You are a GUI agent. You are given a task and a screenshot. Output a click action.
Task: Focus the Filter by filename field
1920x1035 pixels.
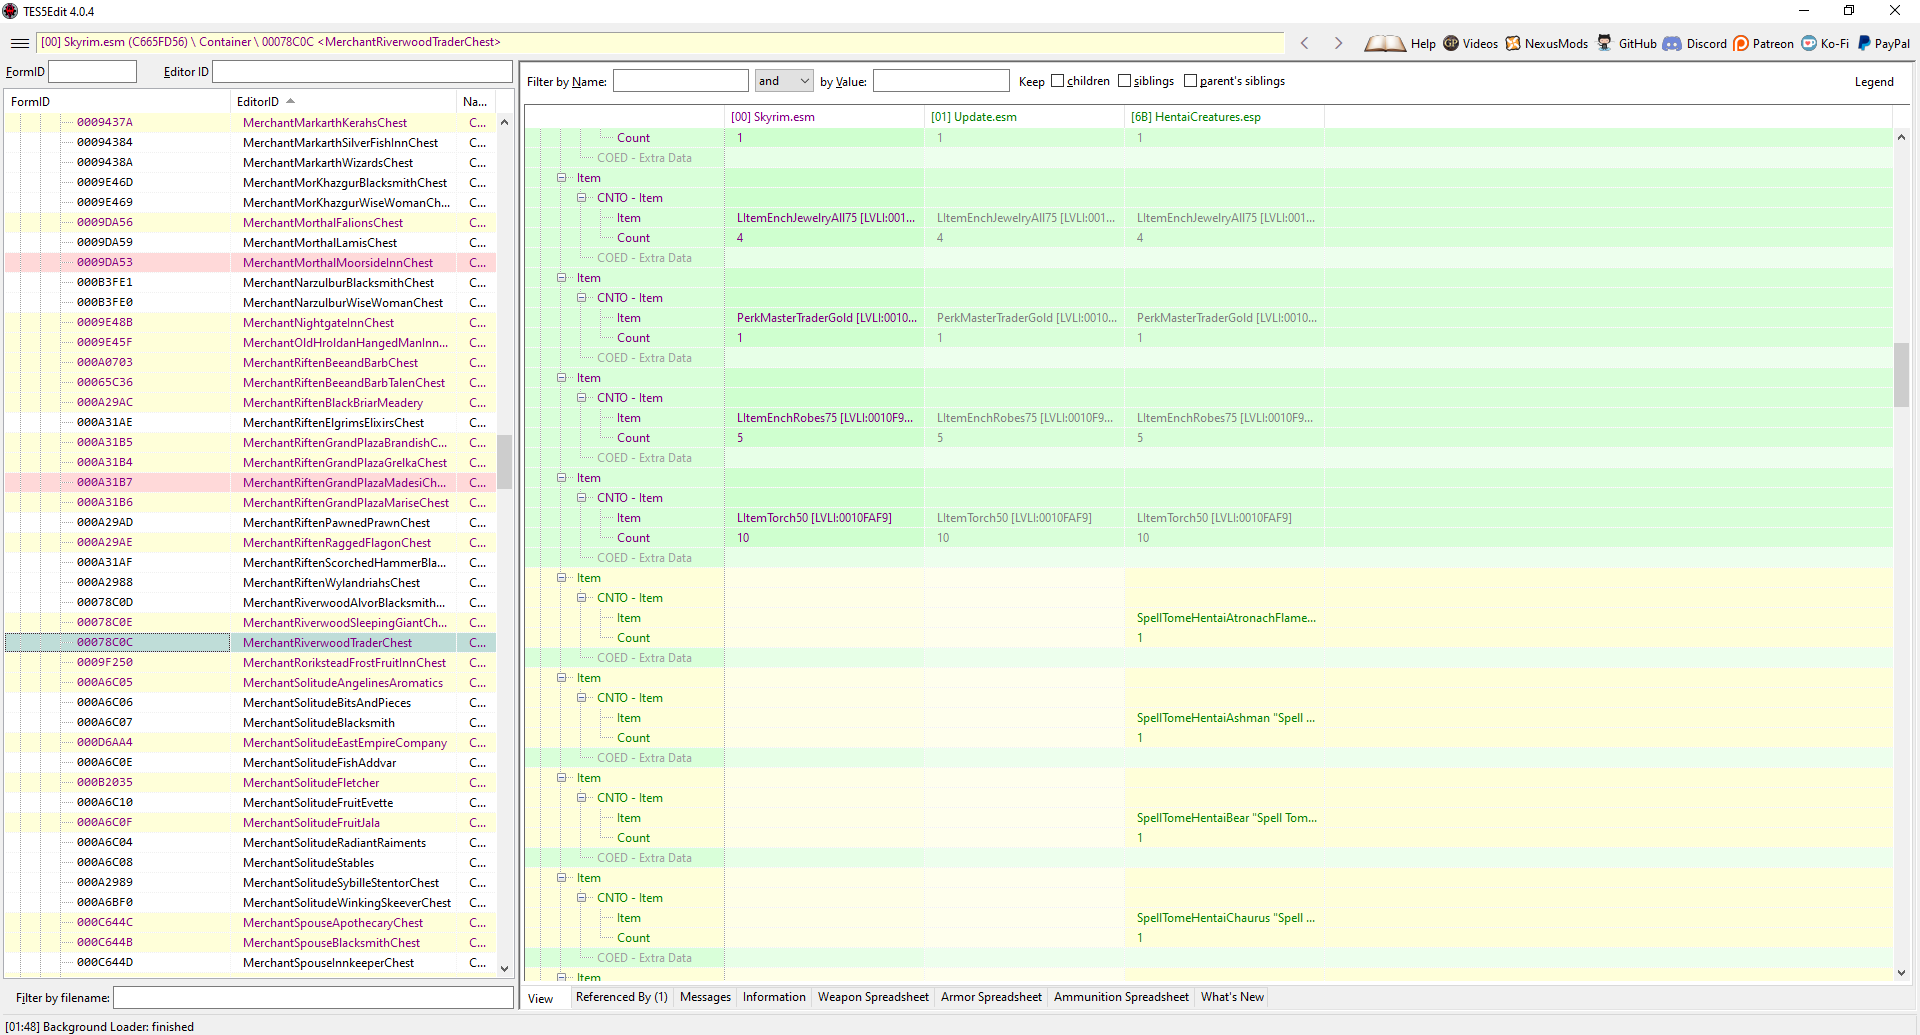click(x=313, y=998)
